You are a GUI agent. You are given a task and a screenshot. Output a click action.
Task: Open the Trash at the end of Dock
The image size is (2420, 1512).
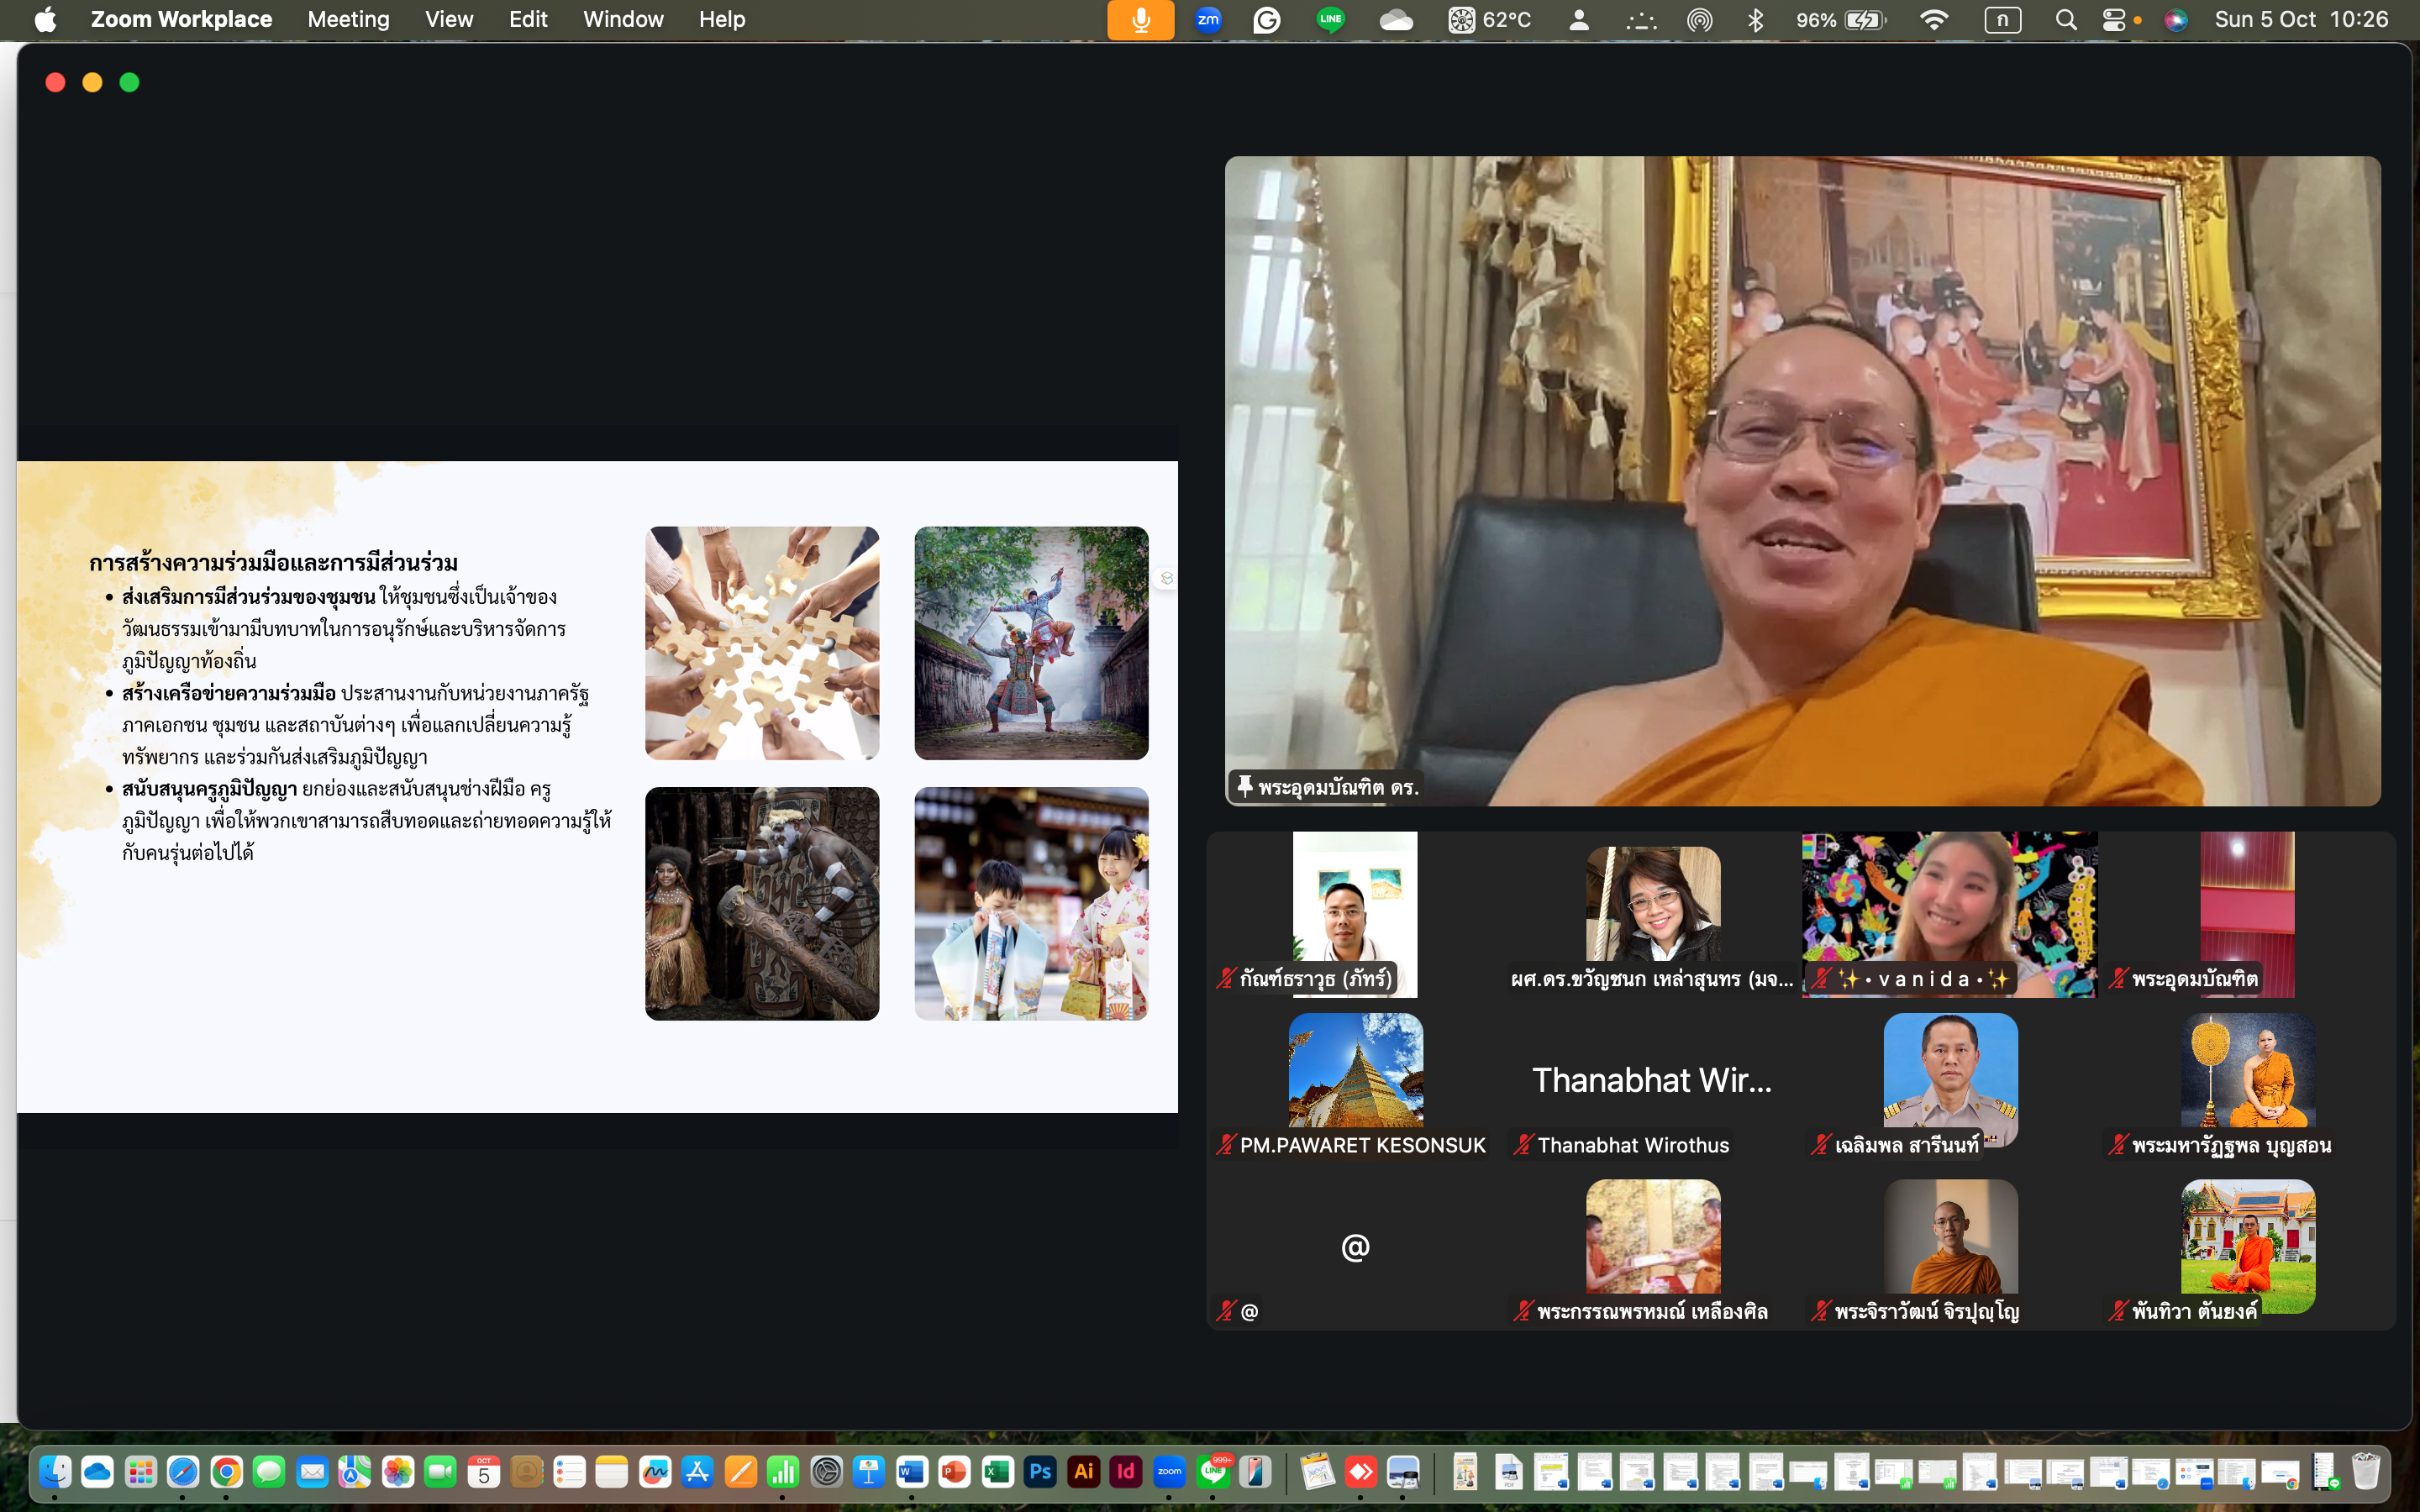(x=2365, y=1472)
